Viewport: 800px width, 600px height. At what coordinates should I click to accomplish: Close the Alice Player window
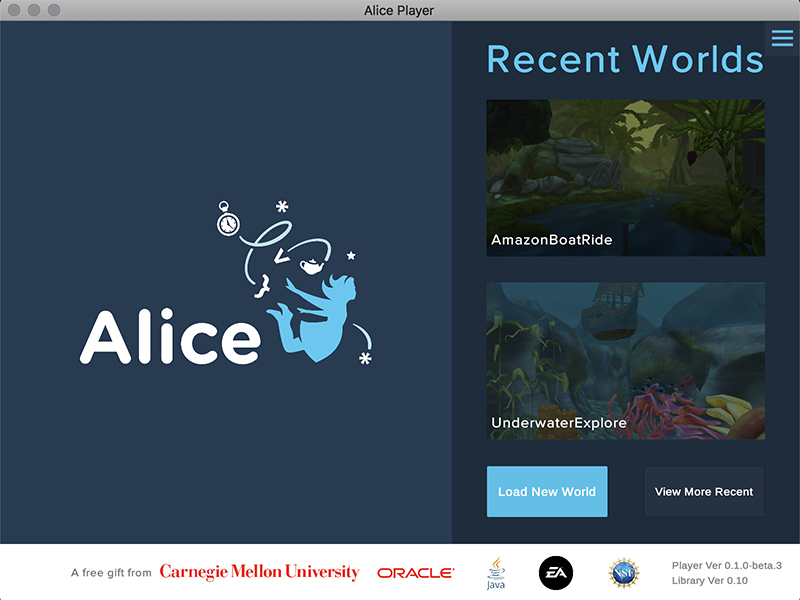click(14, 10)
